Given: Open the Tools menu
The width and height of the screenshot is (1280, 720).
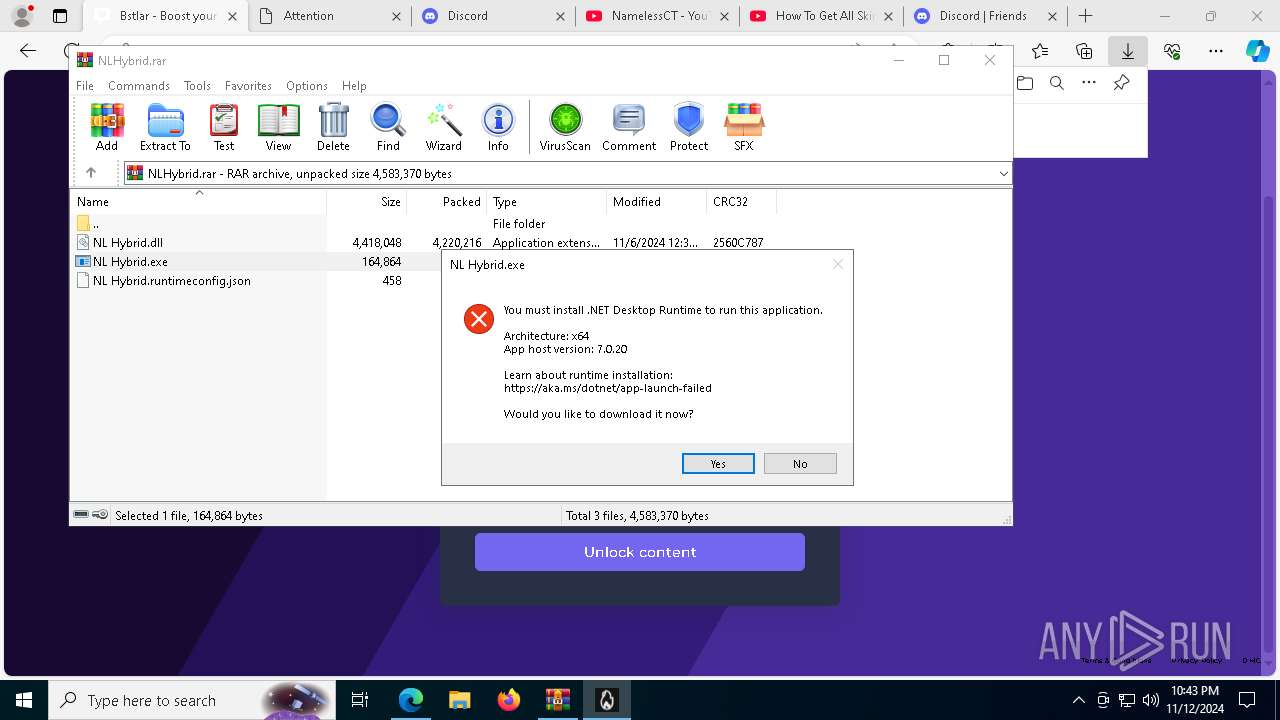Looking at the screenshot, I should pos(197,86).
